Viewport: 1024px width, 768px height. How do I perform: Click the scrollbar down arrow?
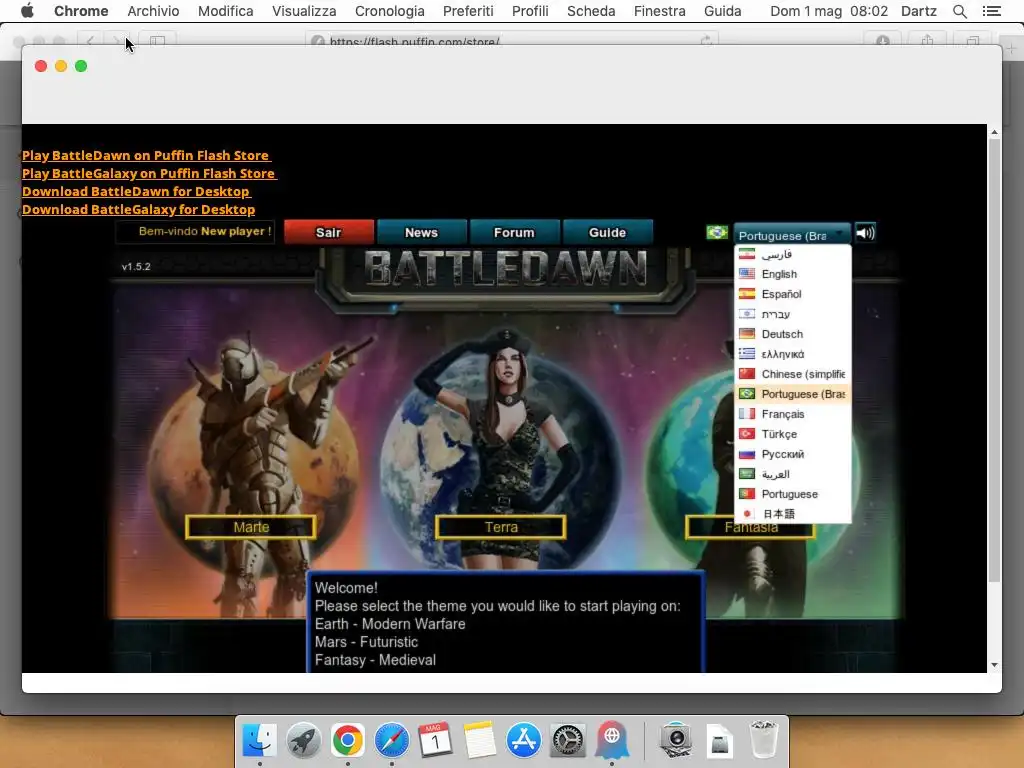tap(994, 665)
